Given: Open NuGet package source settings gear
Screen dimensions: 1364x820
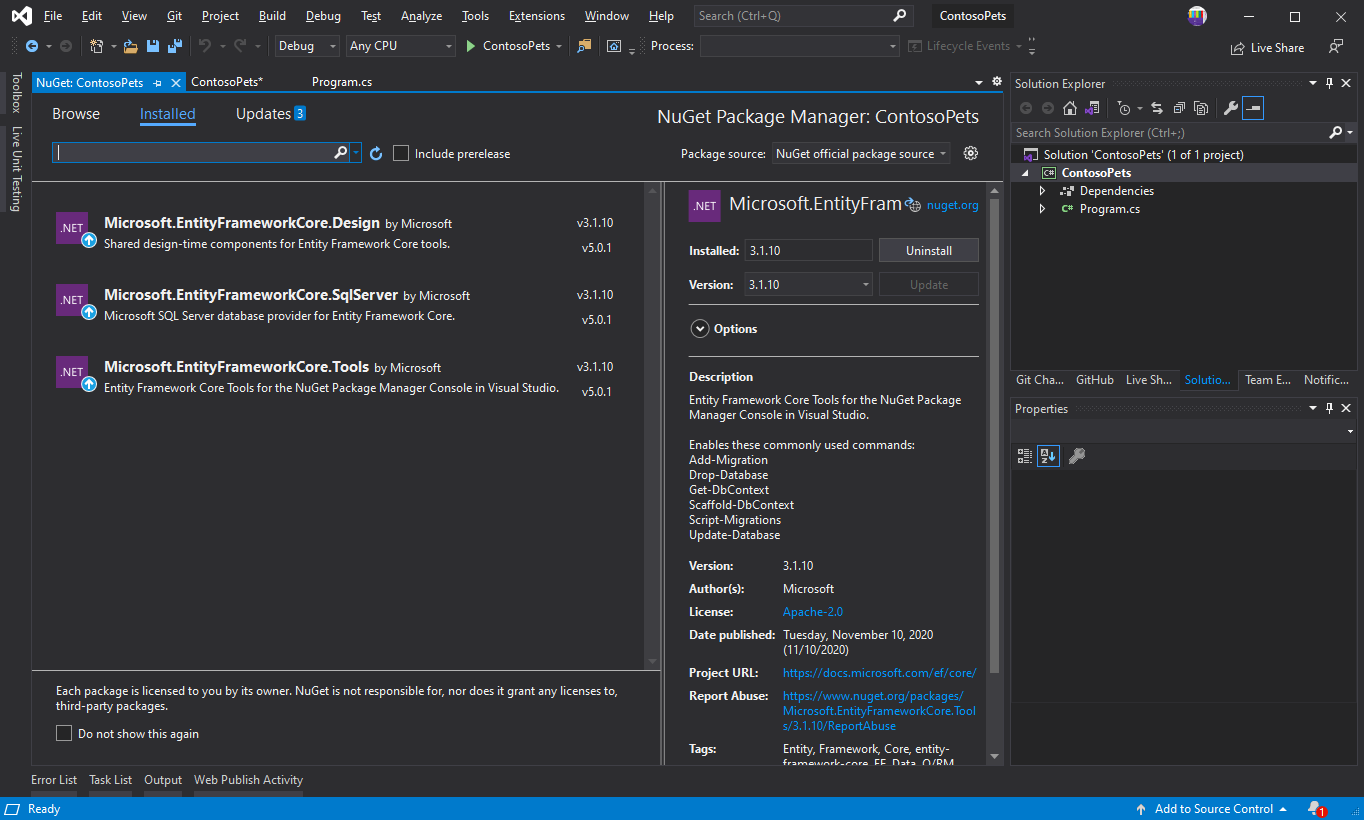Looking at the screenshot, I should (970, 153).
